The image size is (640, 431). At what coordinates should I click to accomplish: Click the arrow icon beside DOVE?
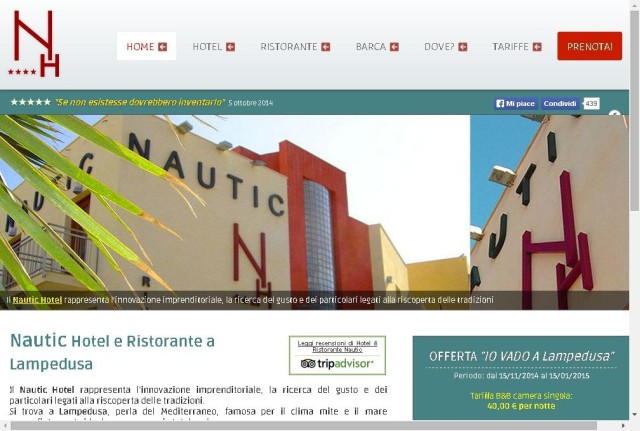tap(463, 47)
